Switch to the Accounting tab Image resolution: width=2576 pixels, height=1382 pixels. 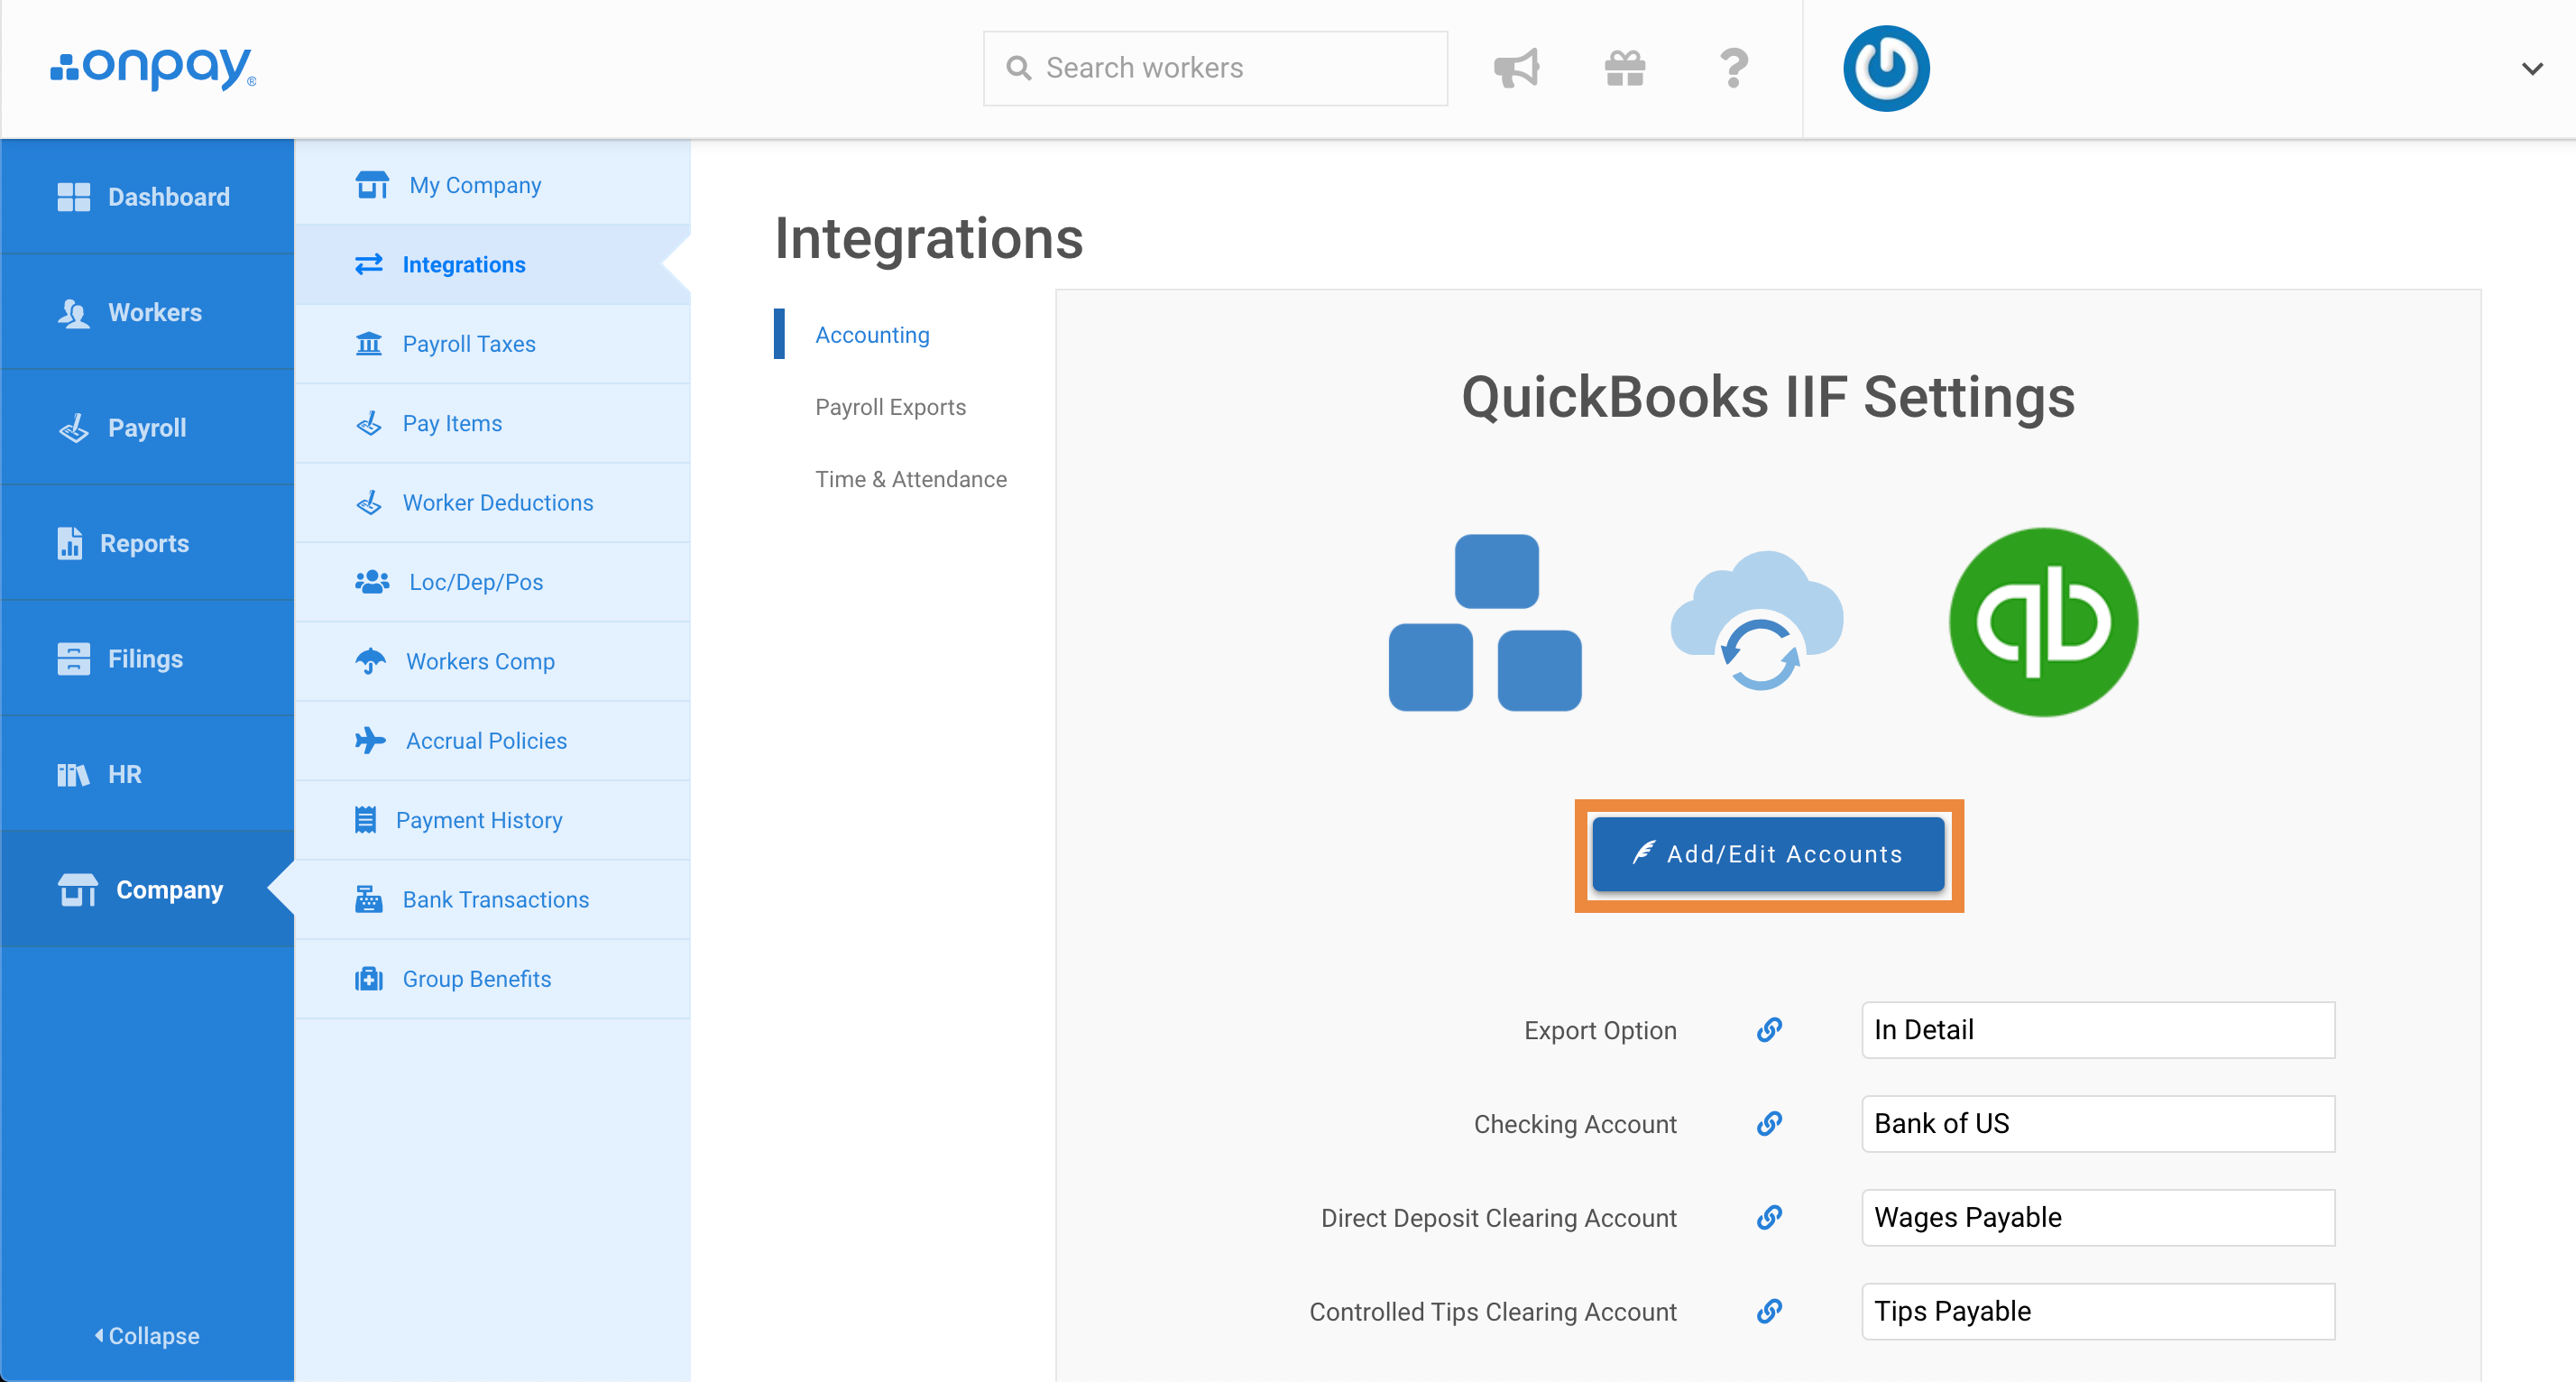pos(872,335)
